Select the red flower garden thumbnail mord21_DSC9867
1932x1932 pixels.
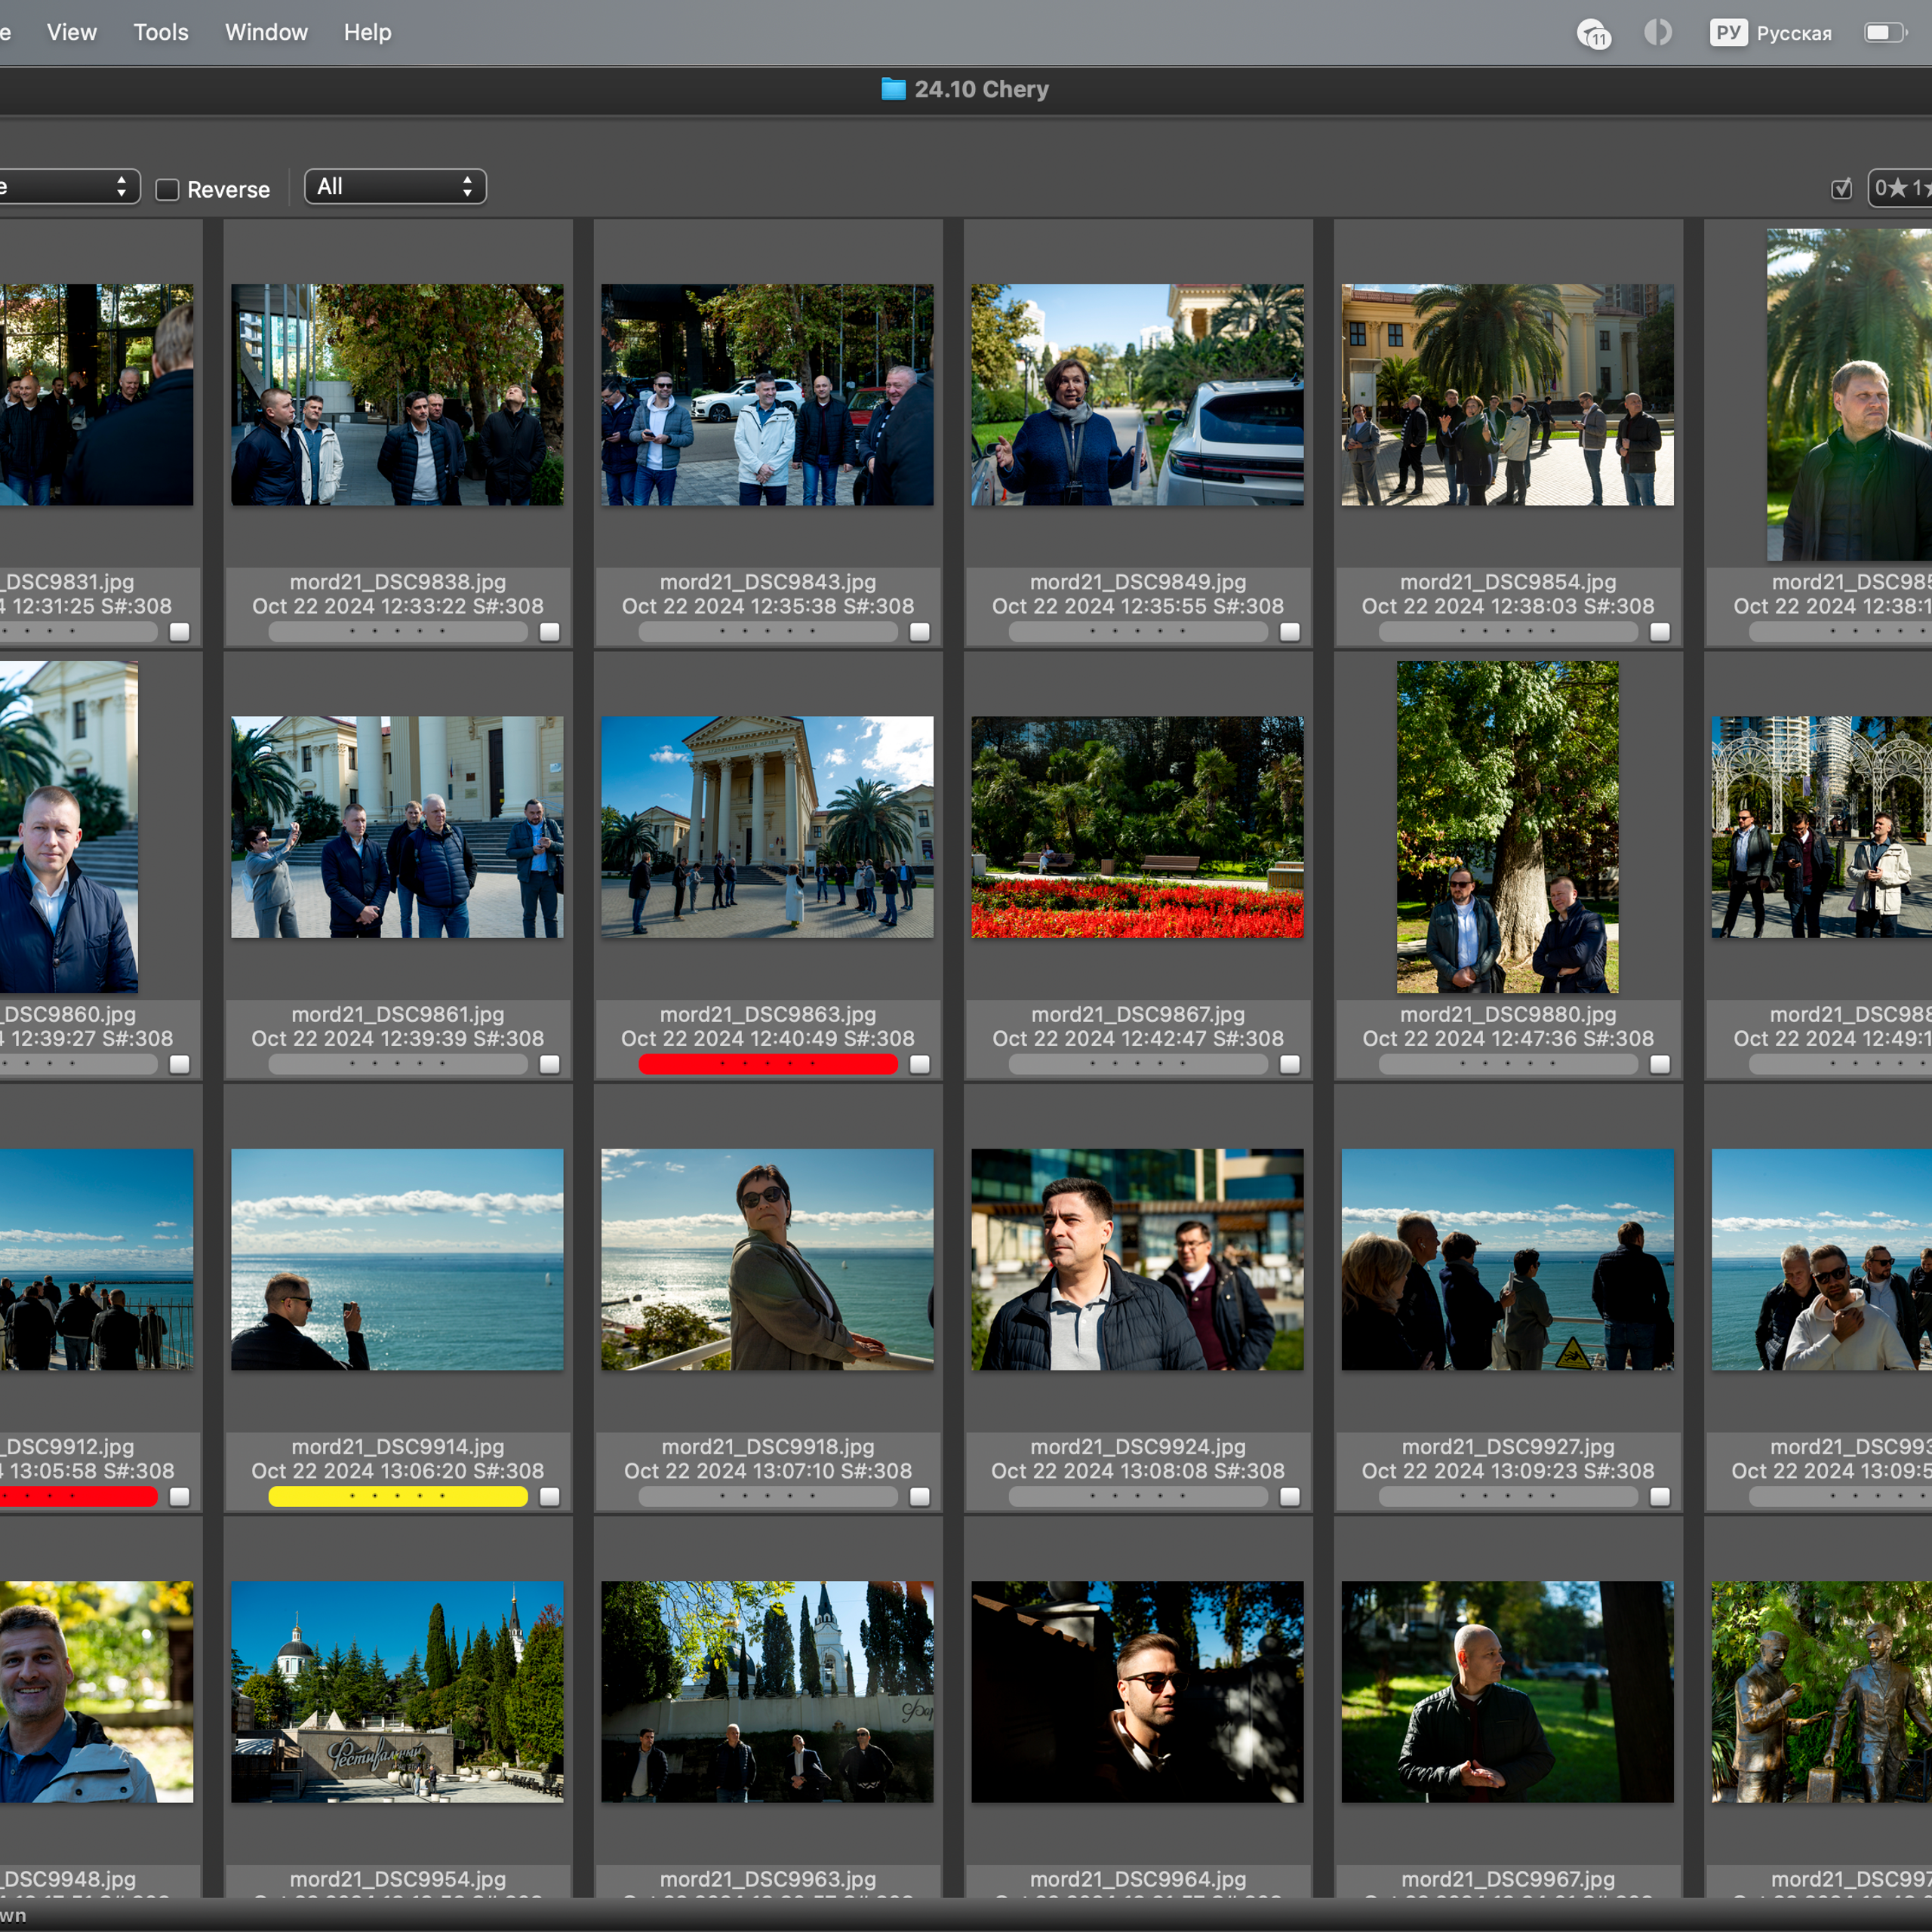tap(1137, 827)
